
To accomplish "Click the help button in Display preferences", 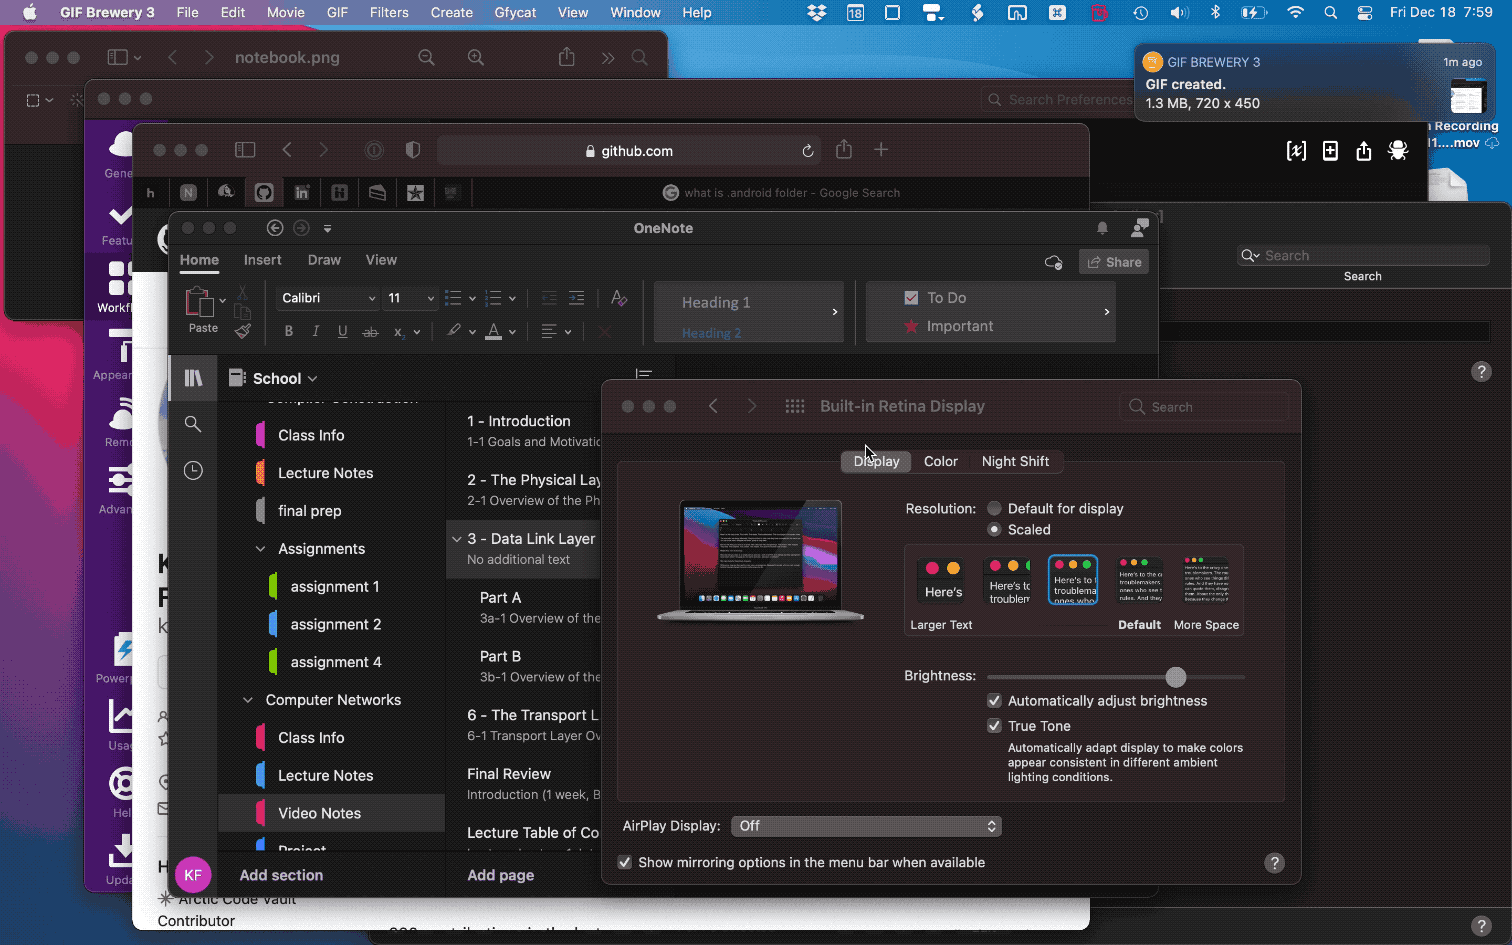I will click(1274, 863).
